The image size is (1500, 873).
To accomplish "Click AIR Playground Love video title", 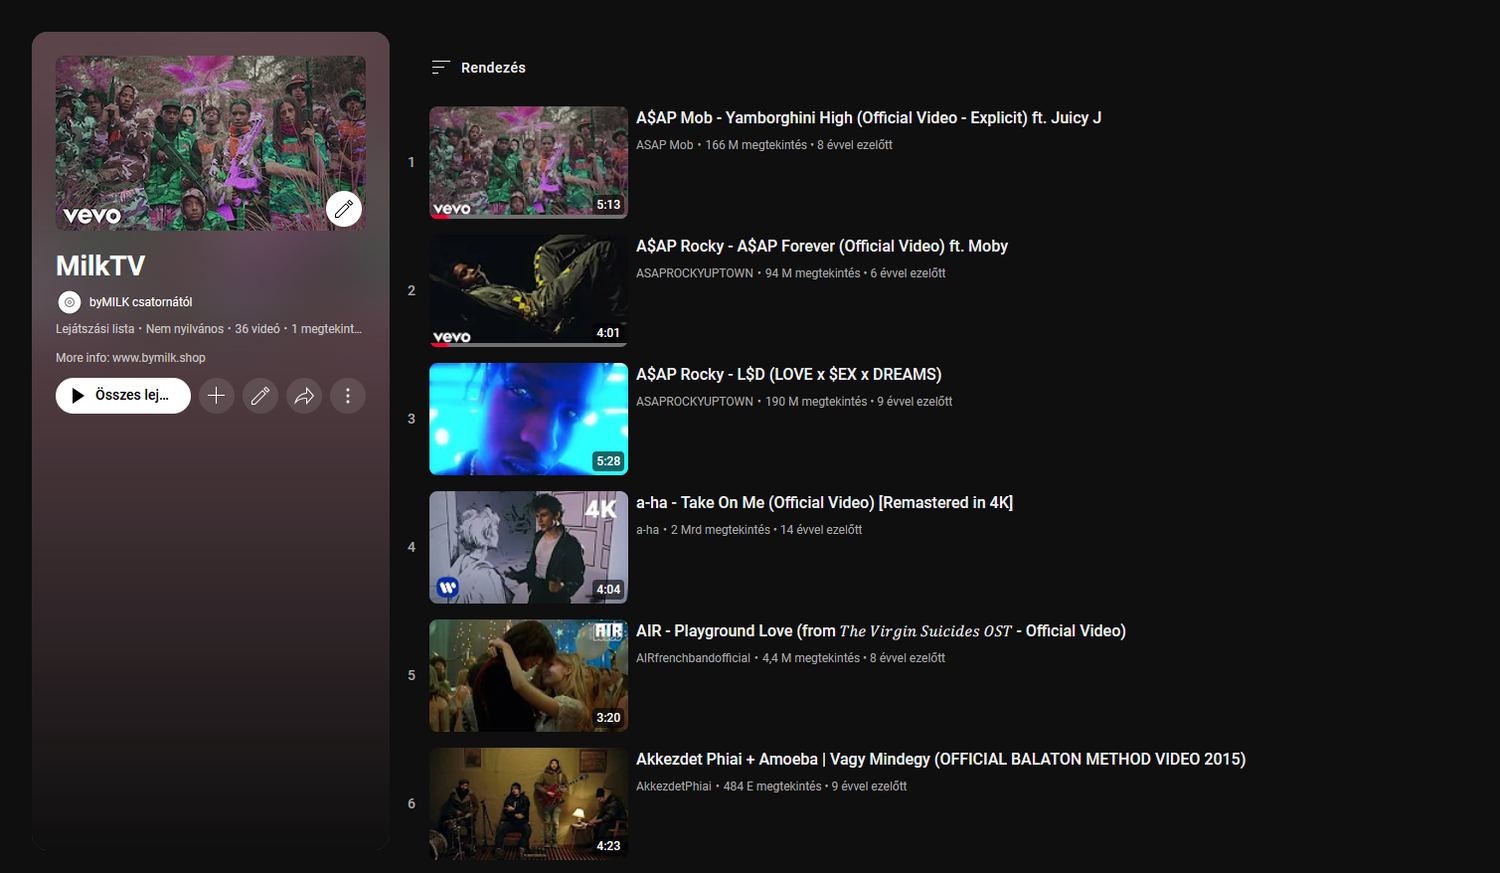I will click(880, 631).
